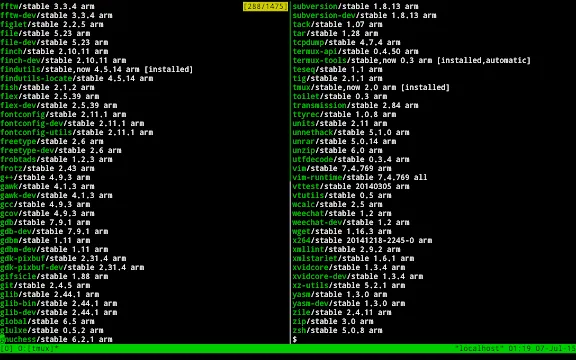Click unnethack/stable 5.1.0 line
576x360 pixels.
pyautogui.click(x=351, y=132)
